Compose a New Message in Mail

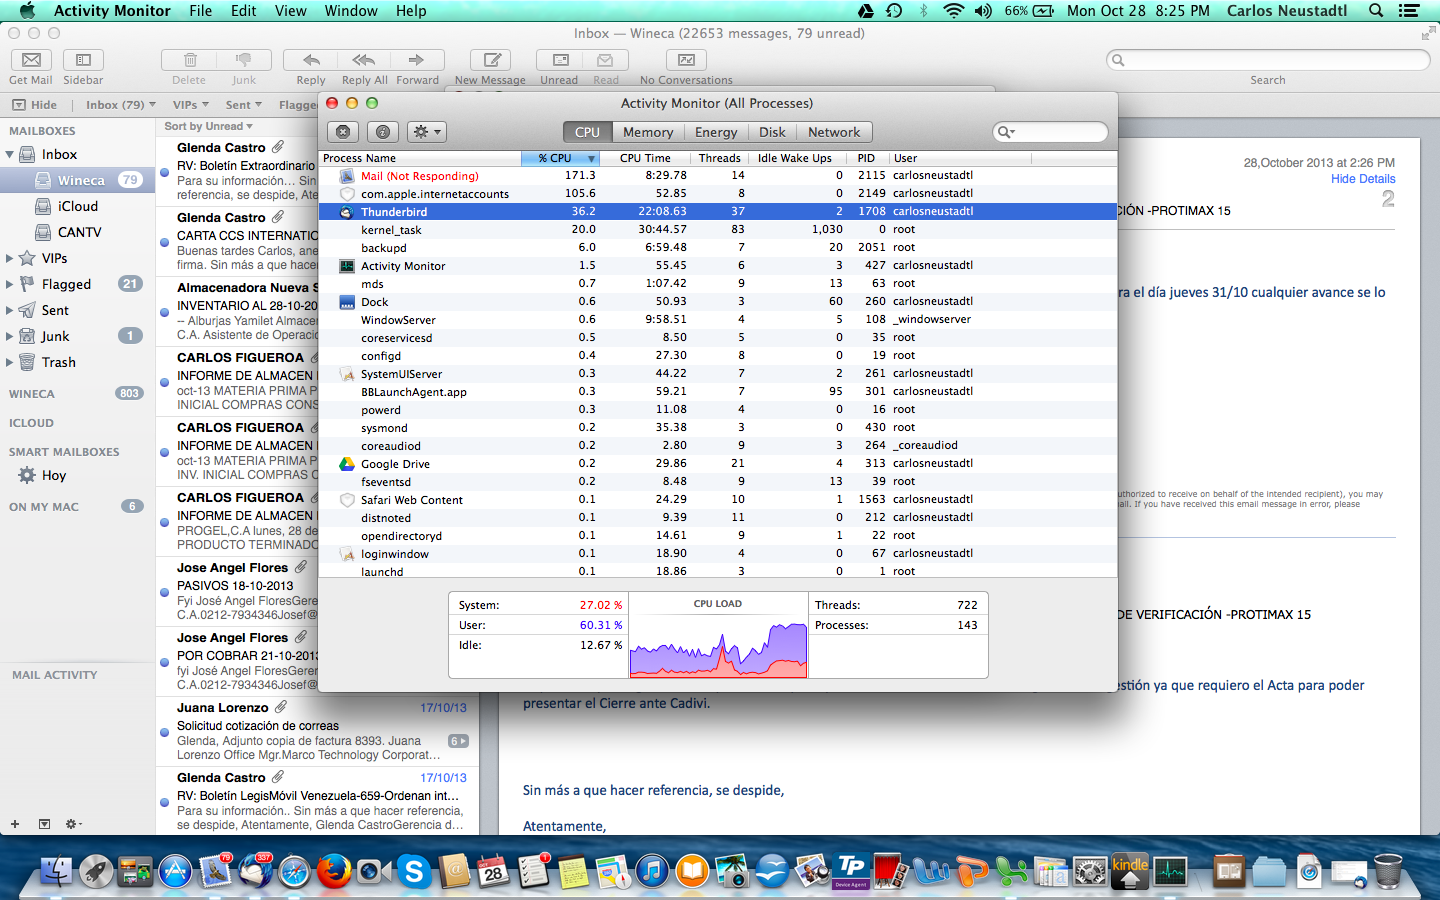tap(490, 60)
